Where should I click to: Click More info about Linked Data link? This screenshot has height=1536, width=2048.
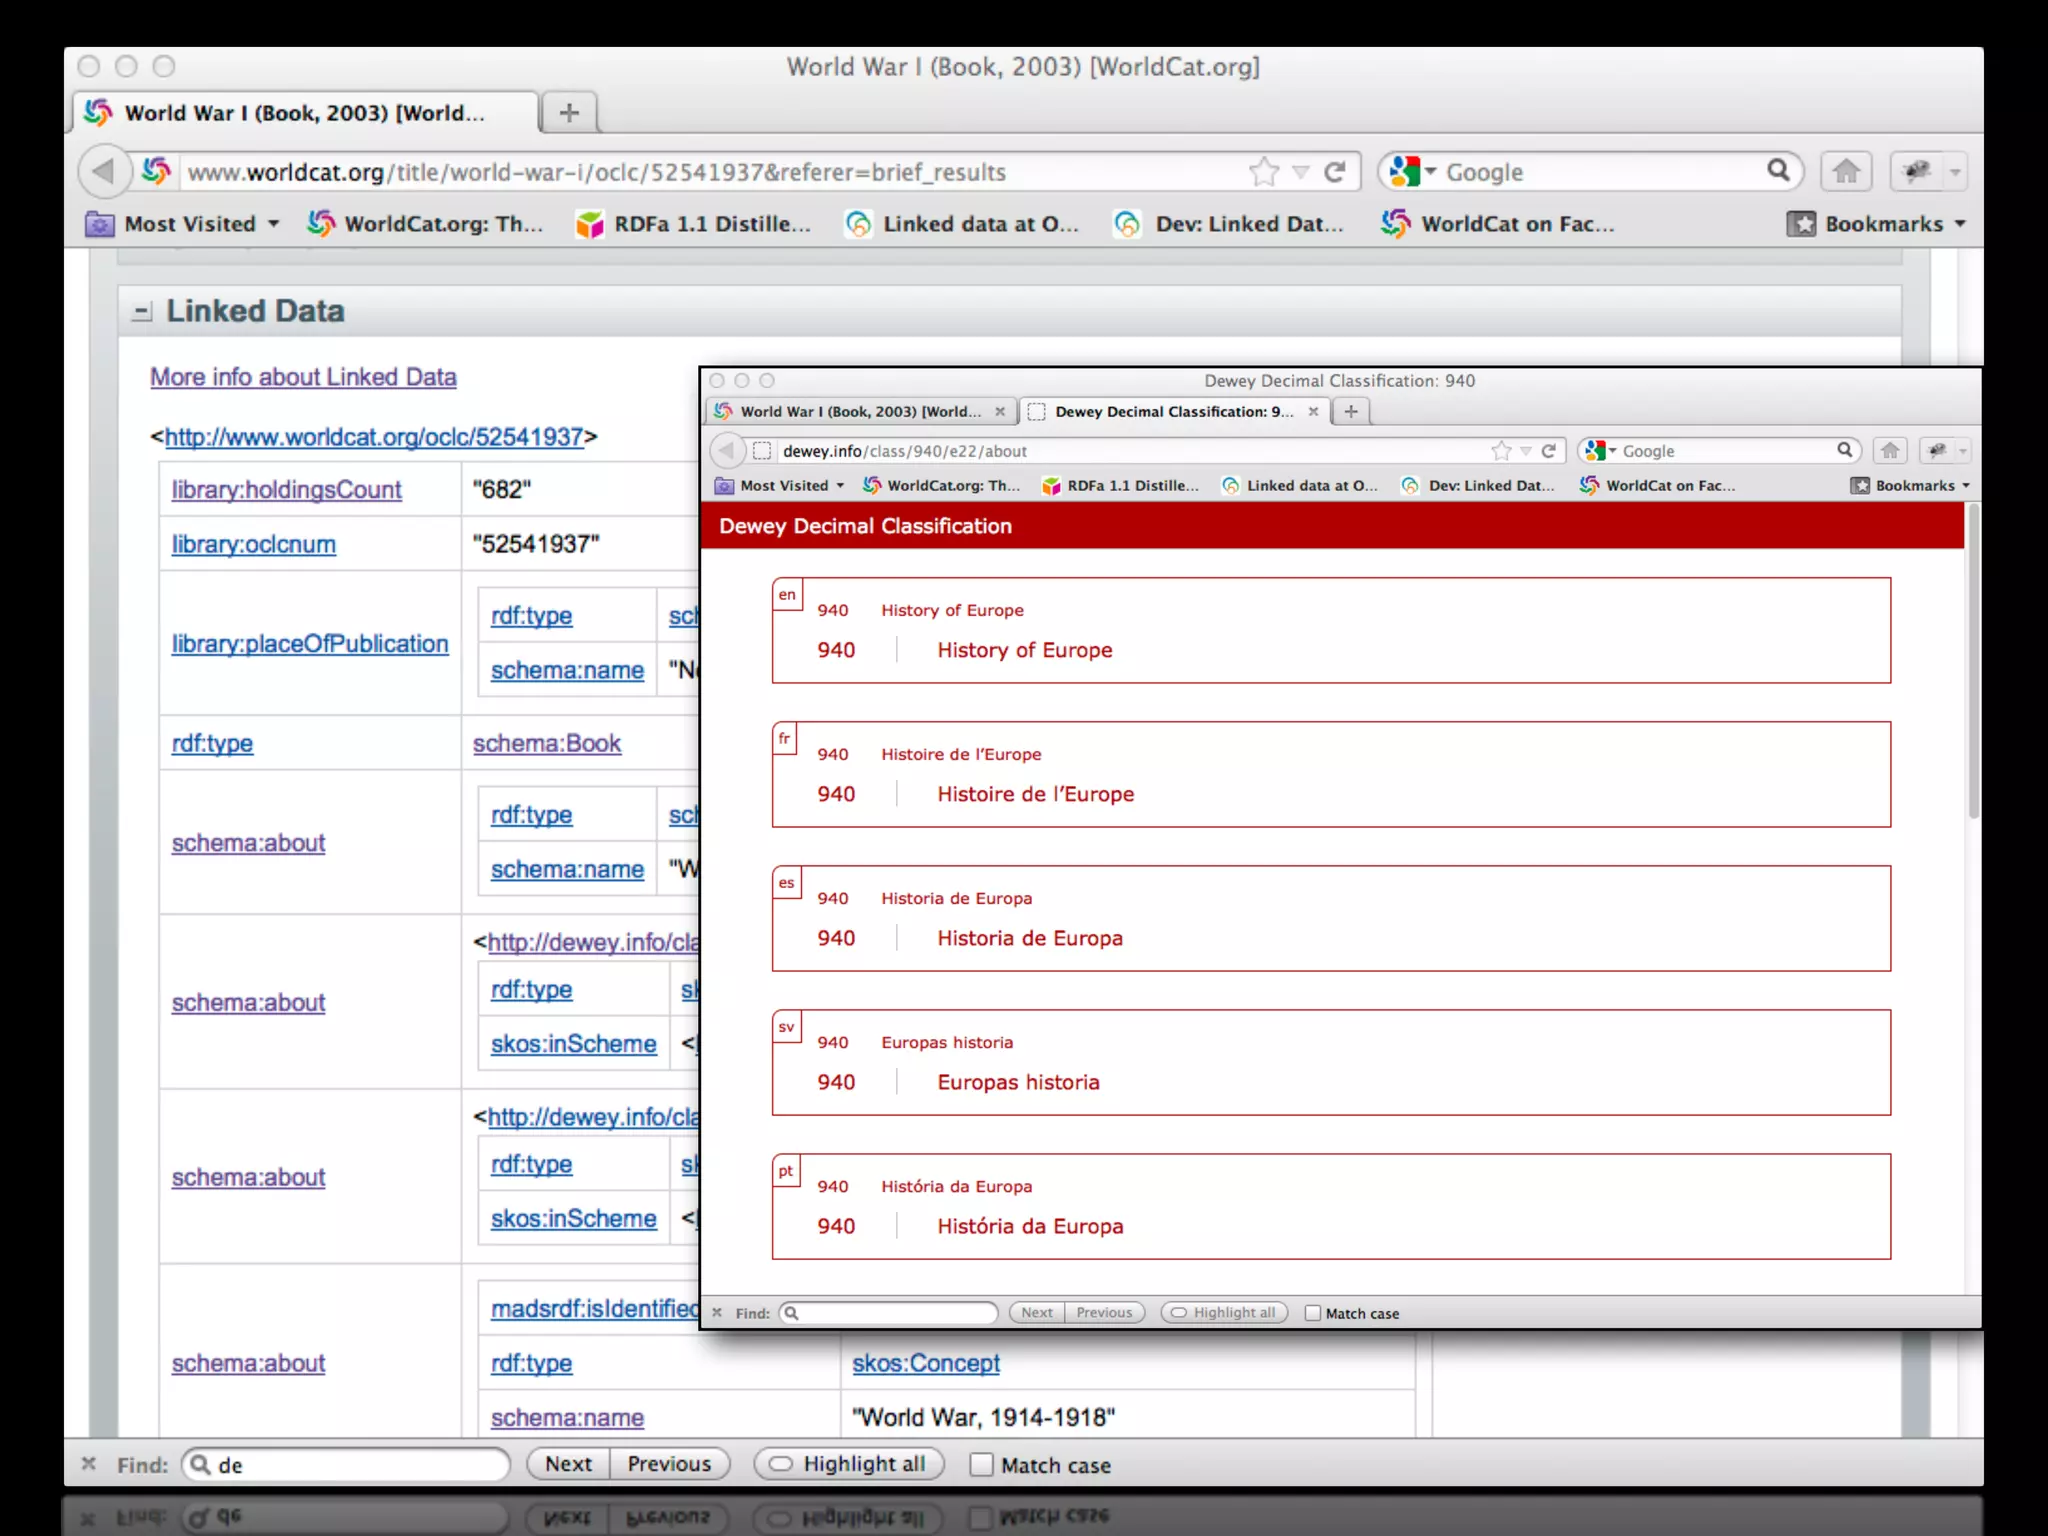click(303, 377)
